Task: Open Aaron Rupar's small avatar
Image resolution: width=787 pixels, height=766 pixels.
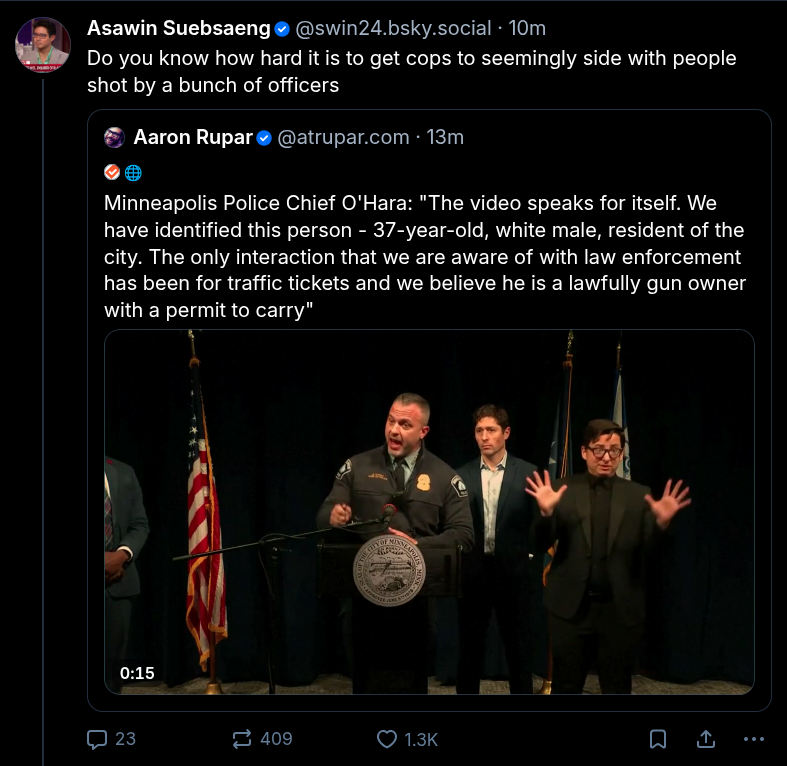Action: (114, 138)
